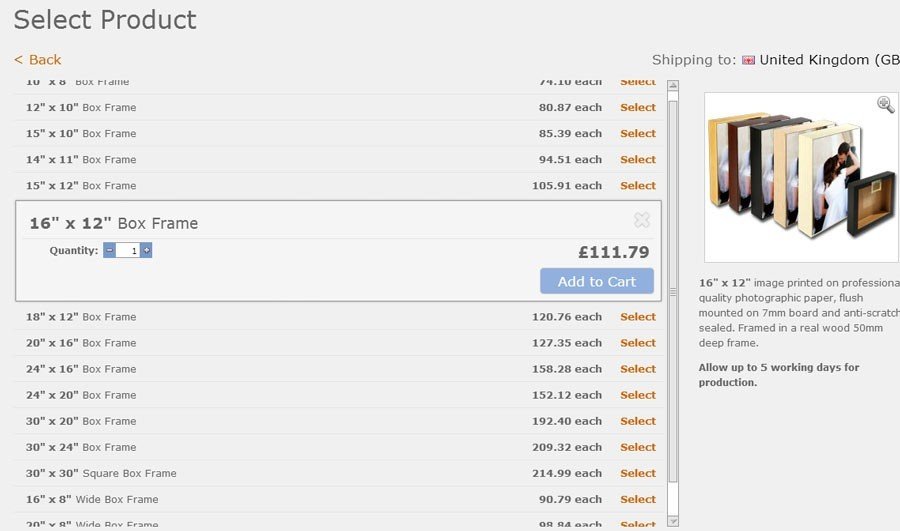The height and width of the screenshot is (531, 900).
Task: Select the 12" x 10" Box Frame
Action: (638, 107)
